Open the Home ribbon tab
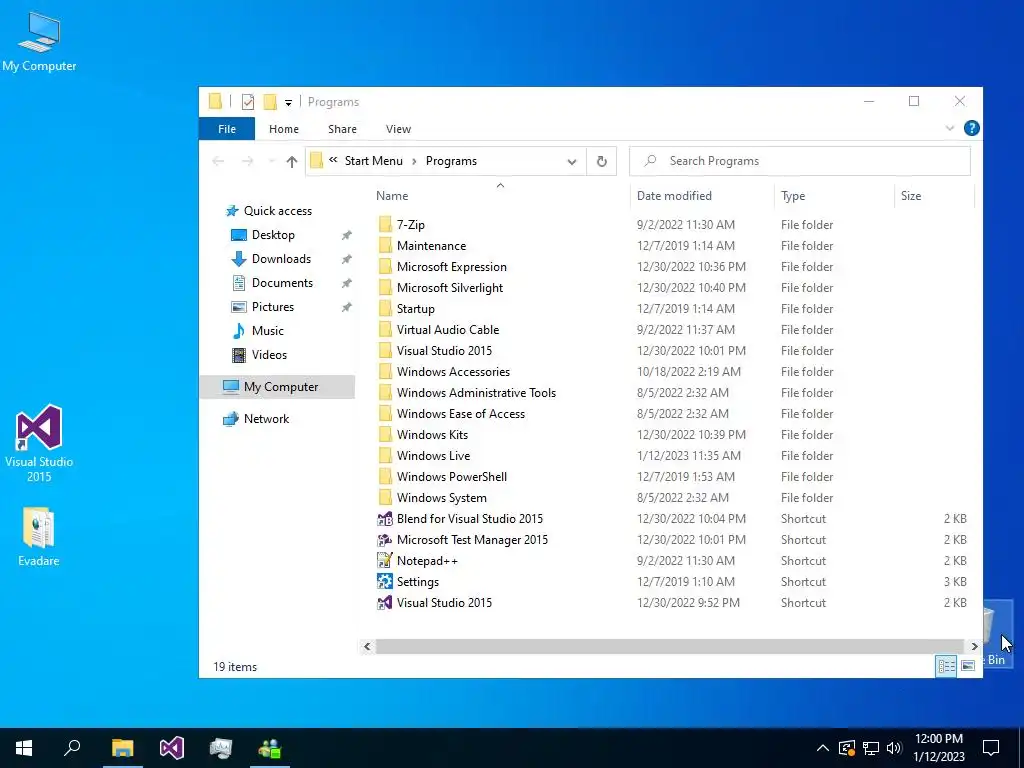Image resolution: width=1024 pixels, height=768 pixels. (283, 129)
